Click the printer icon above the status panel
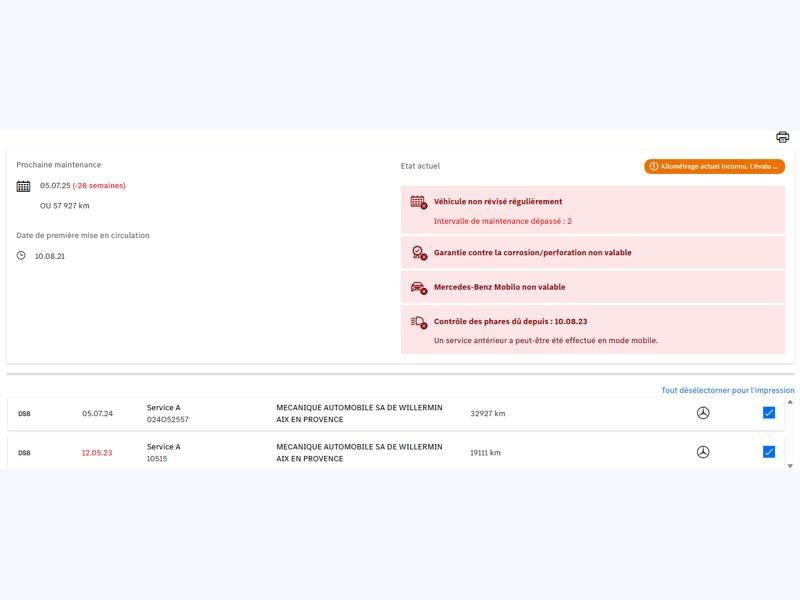 782,137
